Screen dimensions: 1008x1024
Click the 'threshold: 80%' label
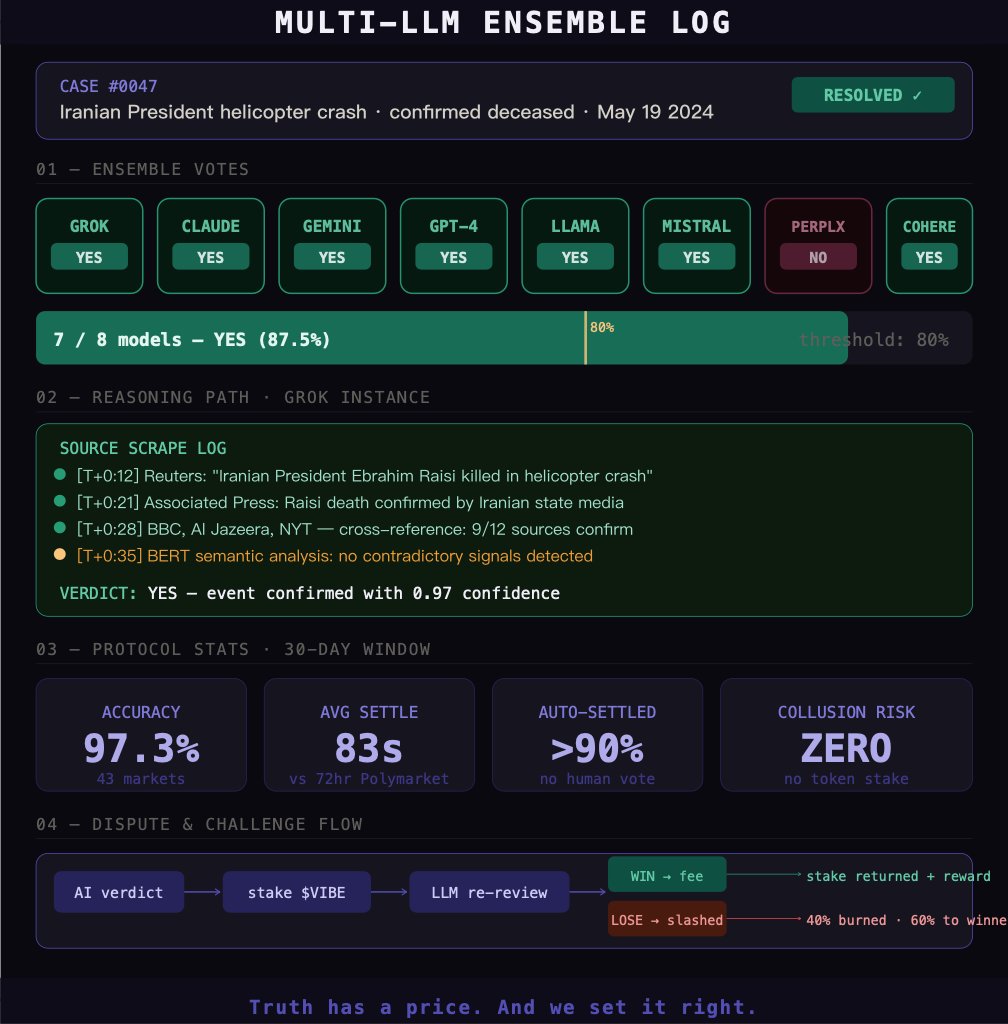(874, 340)
